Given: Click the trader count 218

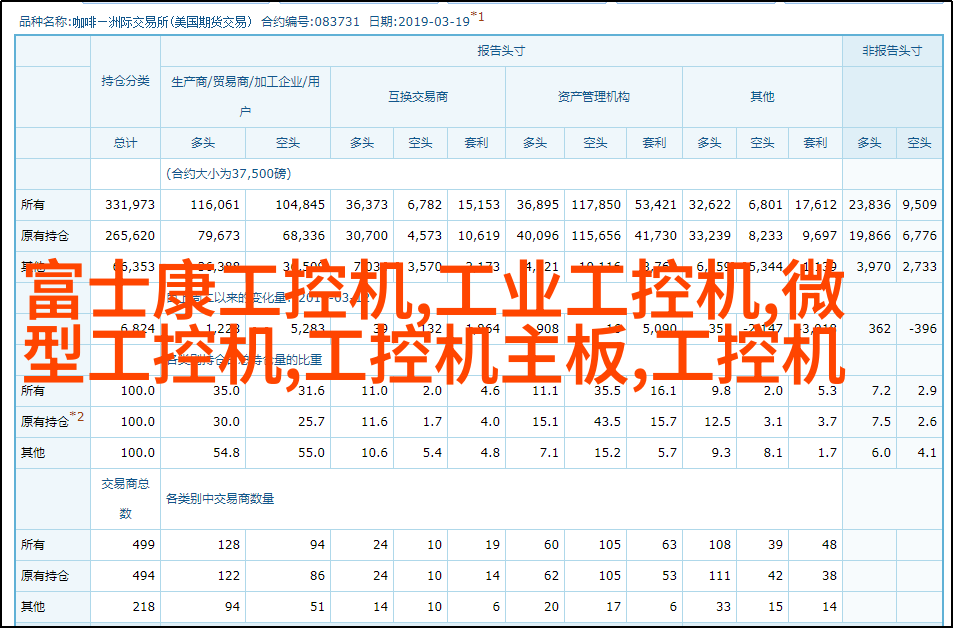Looking at the screenshot, I should (144, 606).
